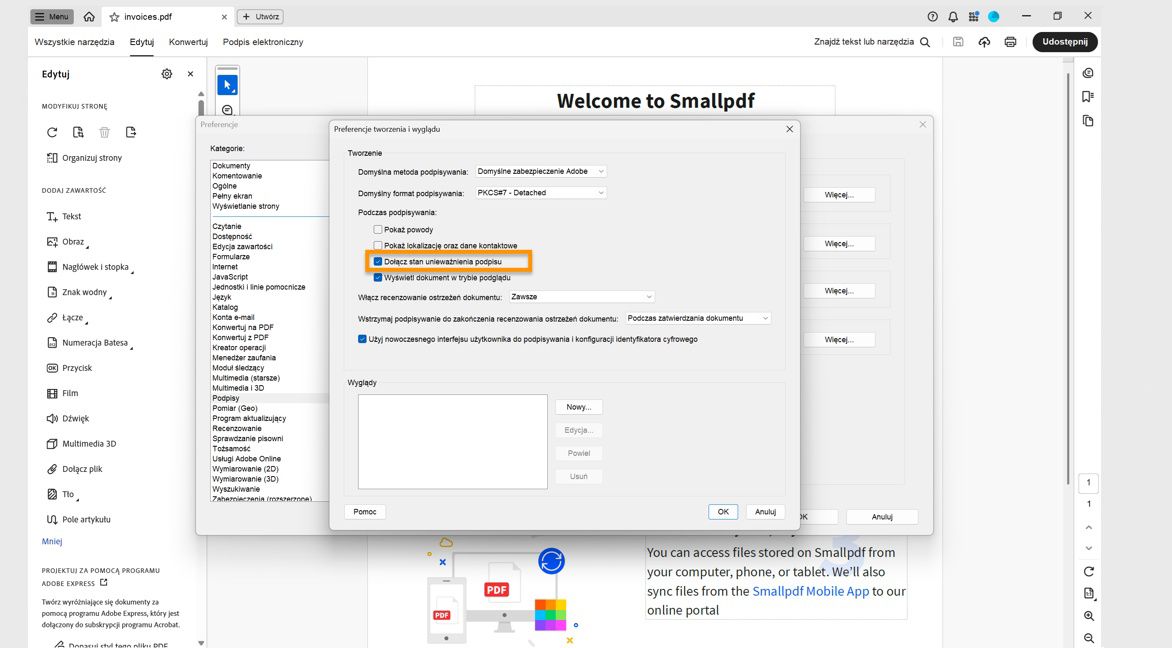Open the help question mark icon
Screen dimensions: 1172x648
(x=932, y=16)
